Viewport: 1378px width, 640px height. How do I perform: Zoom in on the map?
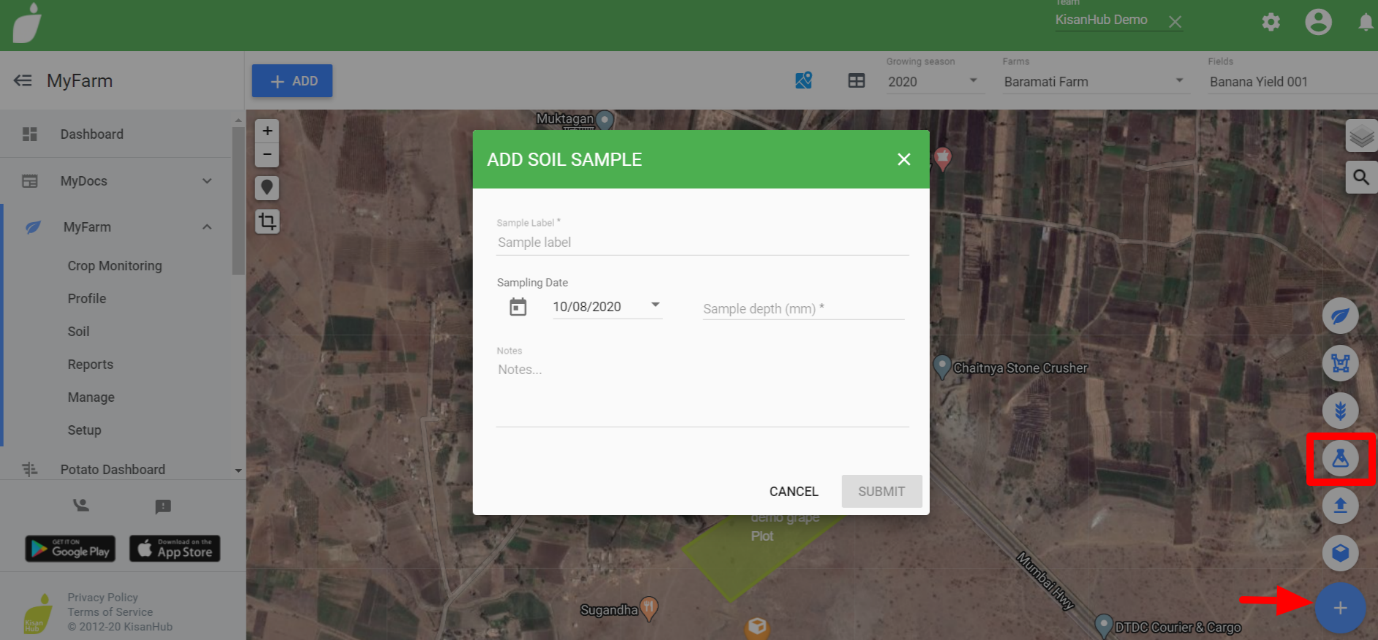pyautogui.click(x=267, y=131)
